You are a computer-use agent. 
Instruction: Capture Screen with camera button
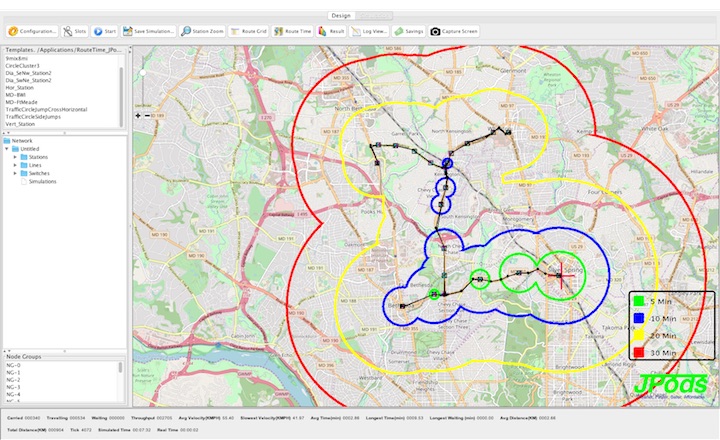tap(454, 31)
